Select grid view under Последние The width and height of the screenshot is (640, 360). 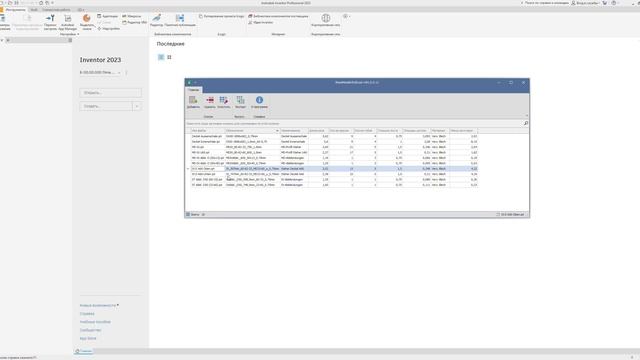coord(169,57)
